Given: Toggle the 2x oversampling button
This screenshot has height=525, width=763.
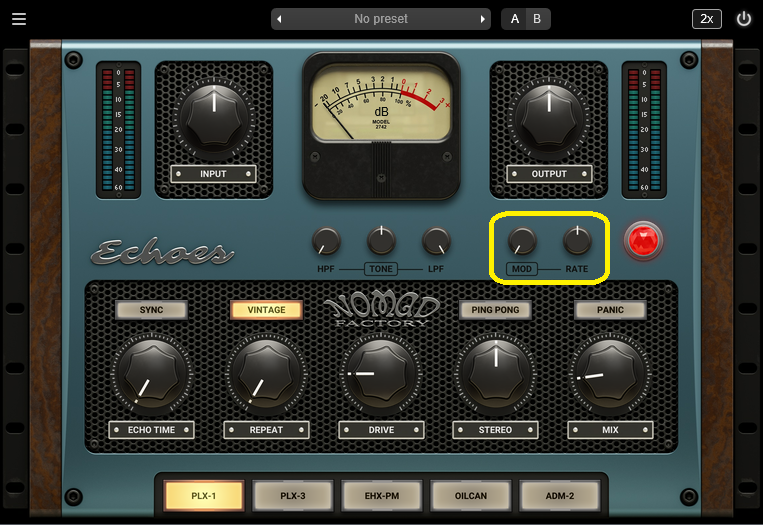Looking at the screenshot, I should point(707,19).
